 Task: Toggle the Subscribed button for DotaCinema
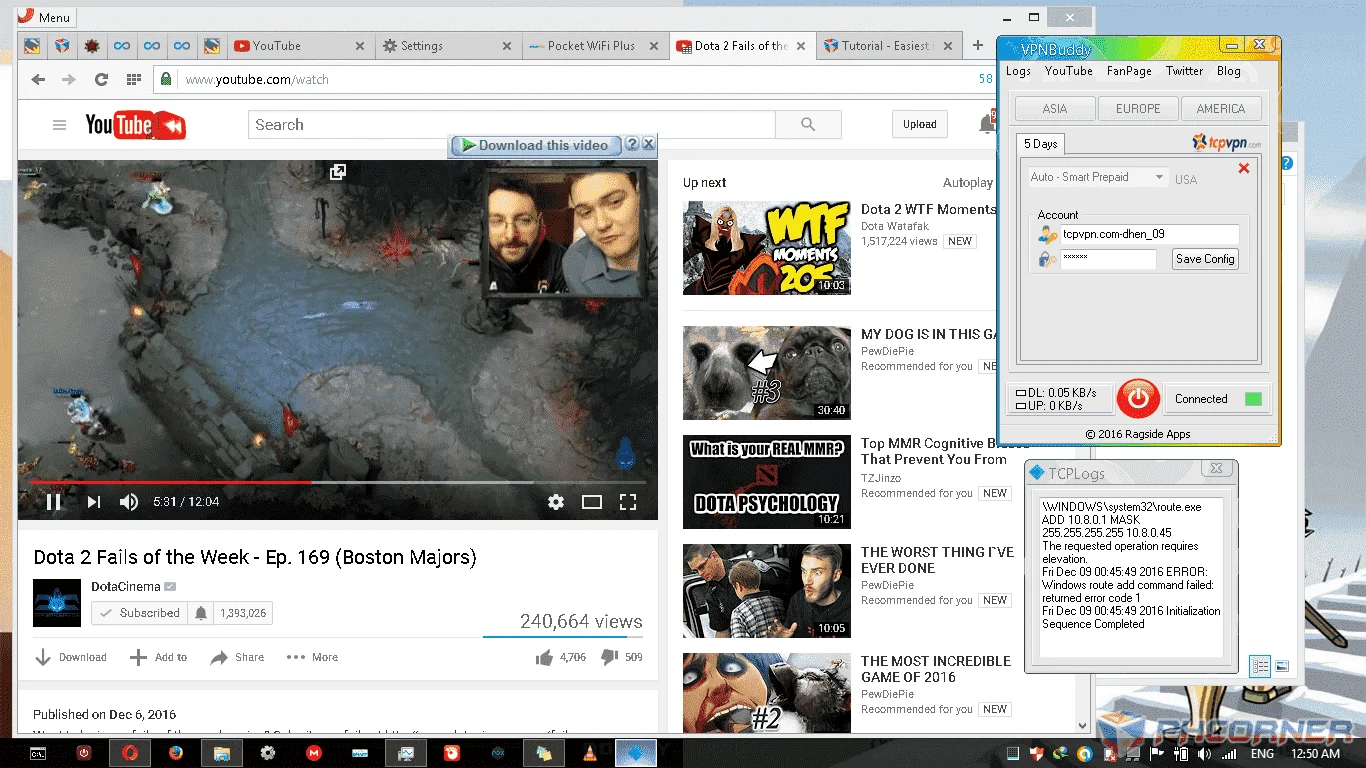(140, 613)
